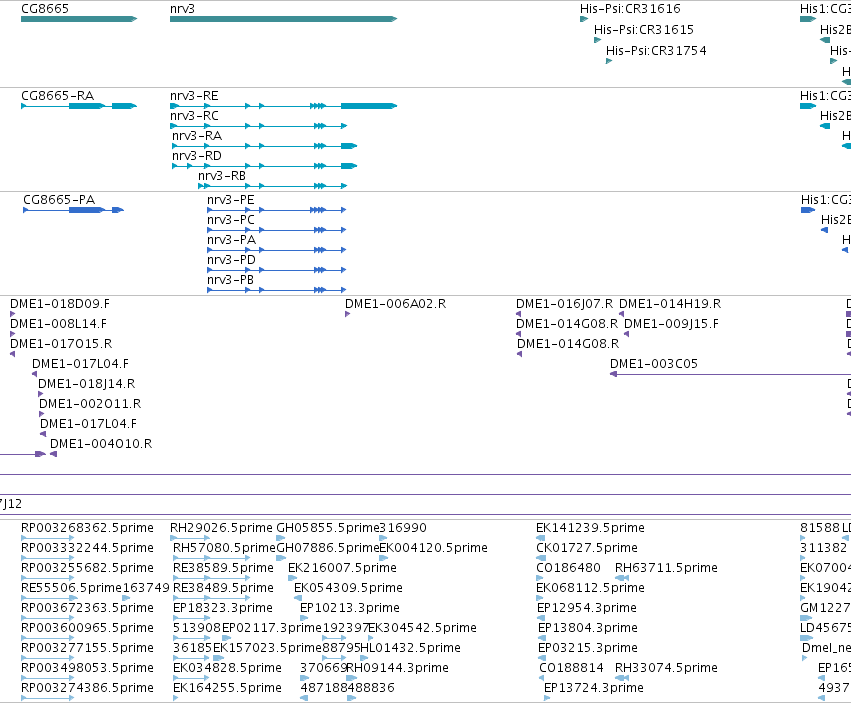Image resolution: width=851 pixels, height=703 pixels.
Task: Click EST EK304542.5prime label
Action: point(423,628)
